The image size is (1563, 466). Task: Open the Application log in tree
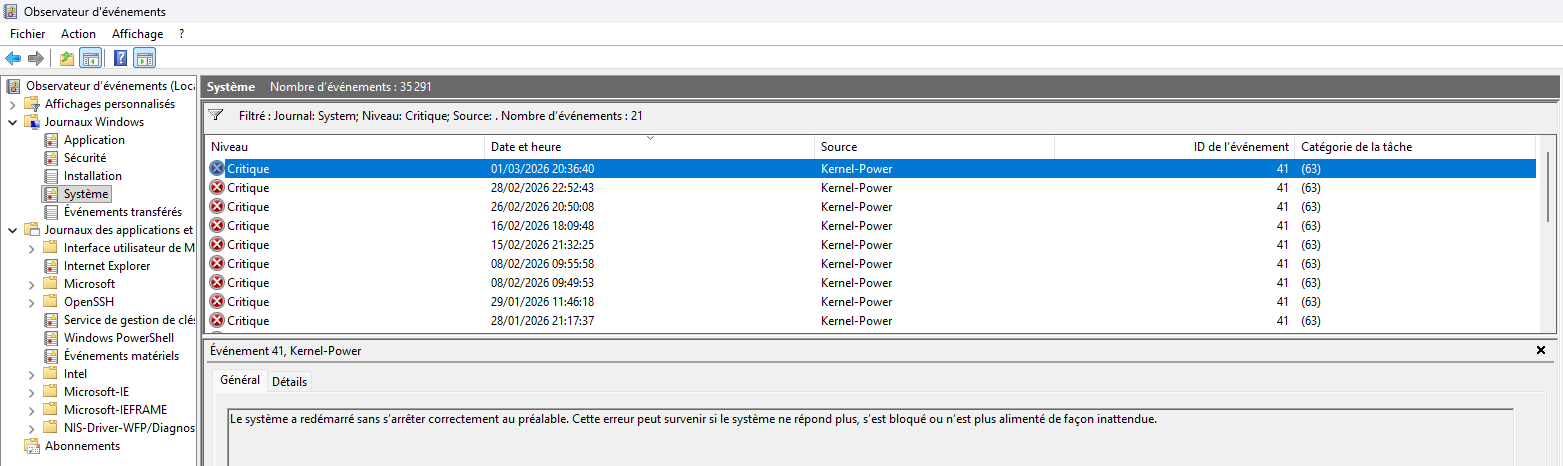(94, 140)
